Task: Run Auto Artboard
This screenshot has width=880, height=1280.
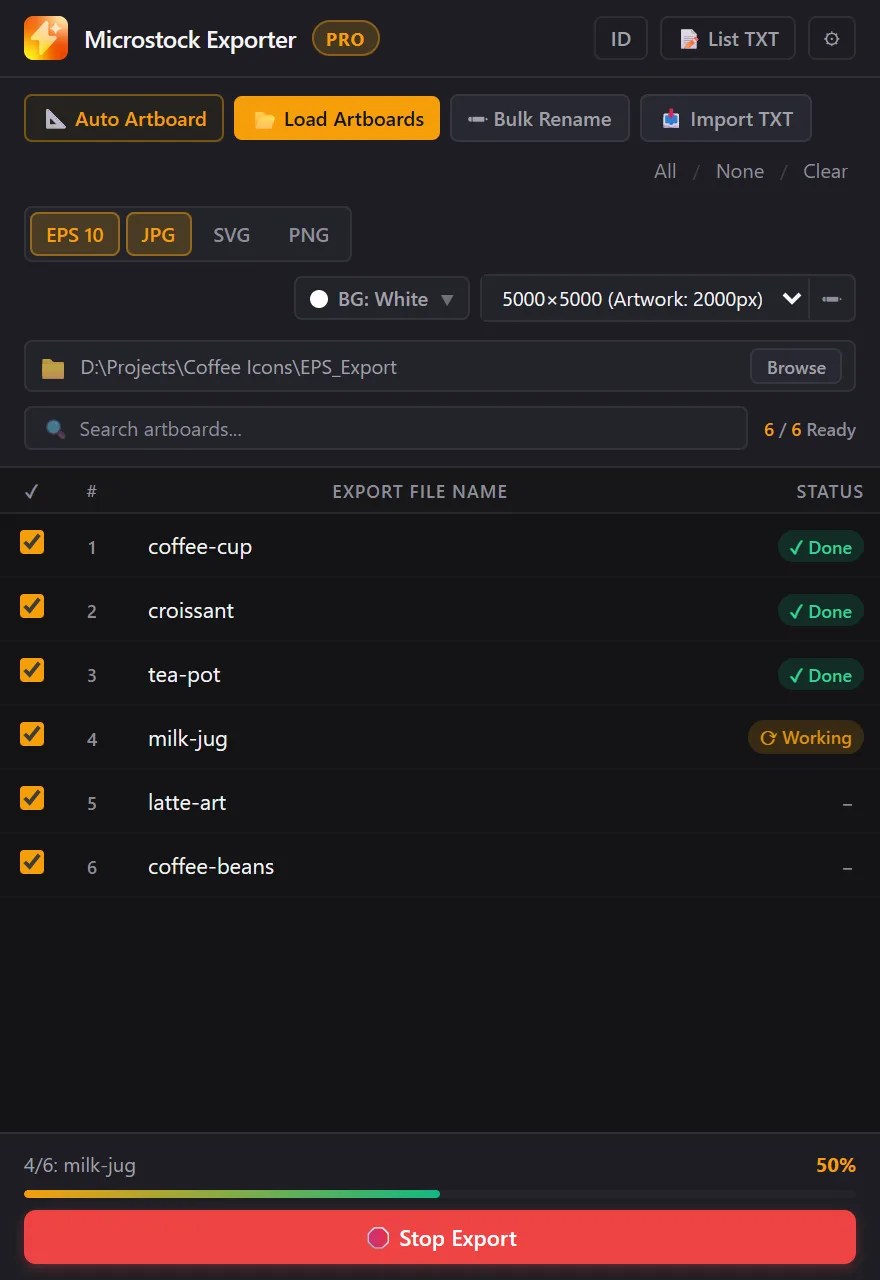Action: (x=124, y=119)
